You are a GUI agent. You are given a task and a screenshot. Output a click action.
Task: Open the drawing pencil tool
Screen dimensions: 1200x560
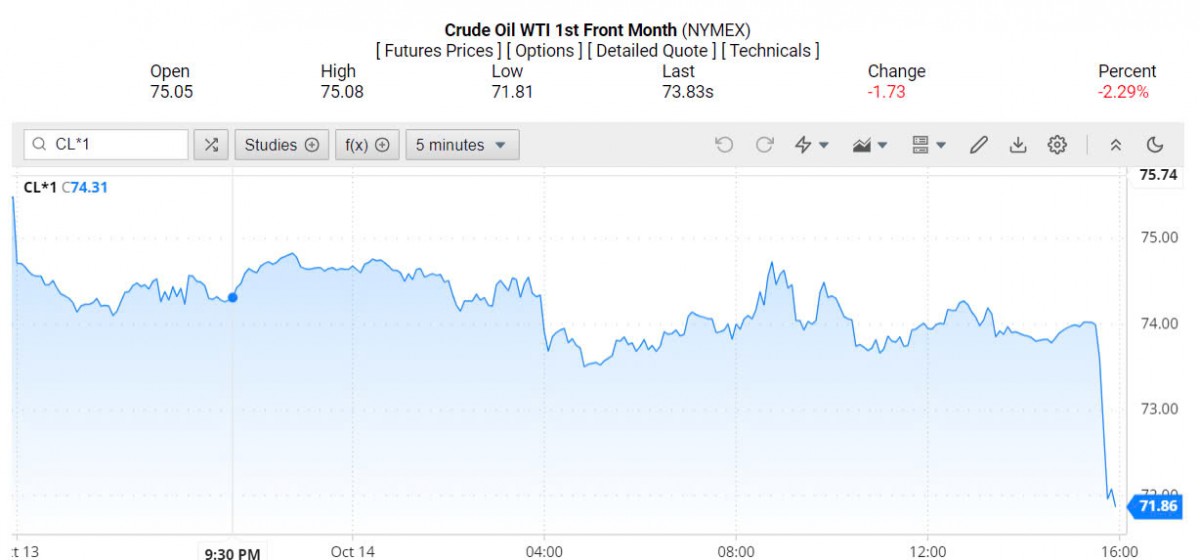[979, 145]
